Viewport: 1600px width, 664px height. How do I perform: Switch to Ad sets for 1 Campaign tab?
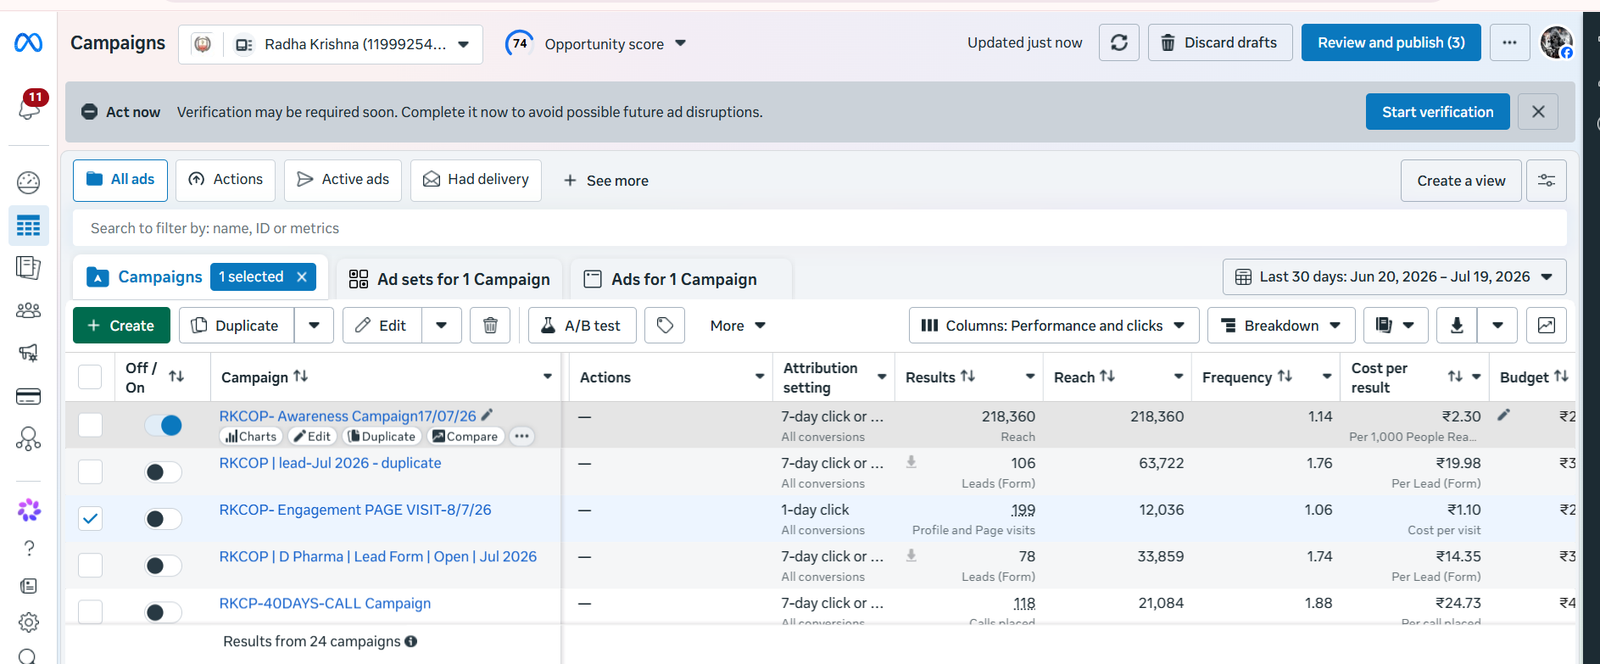450,279
